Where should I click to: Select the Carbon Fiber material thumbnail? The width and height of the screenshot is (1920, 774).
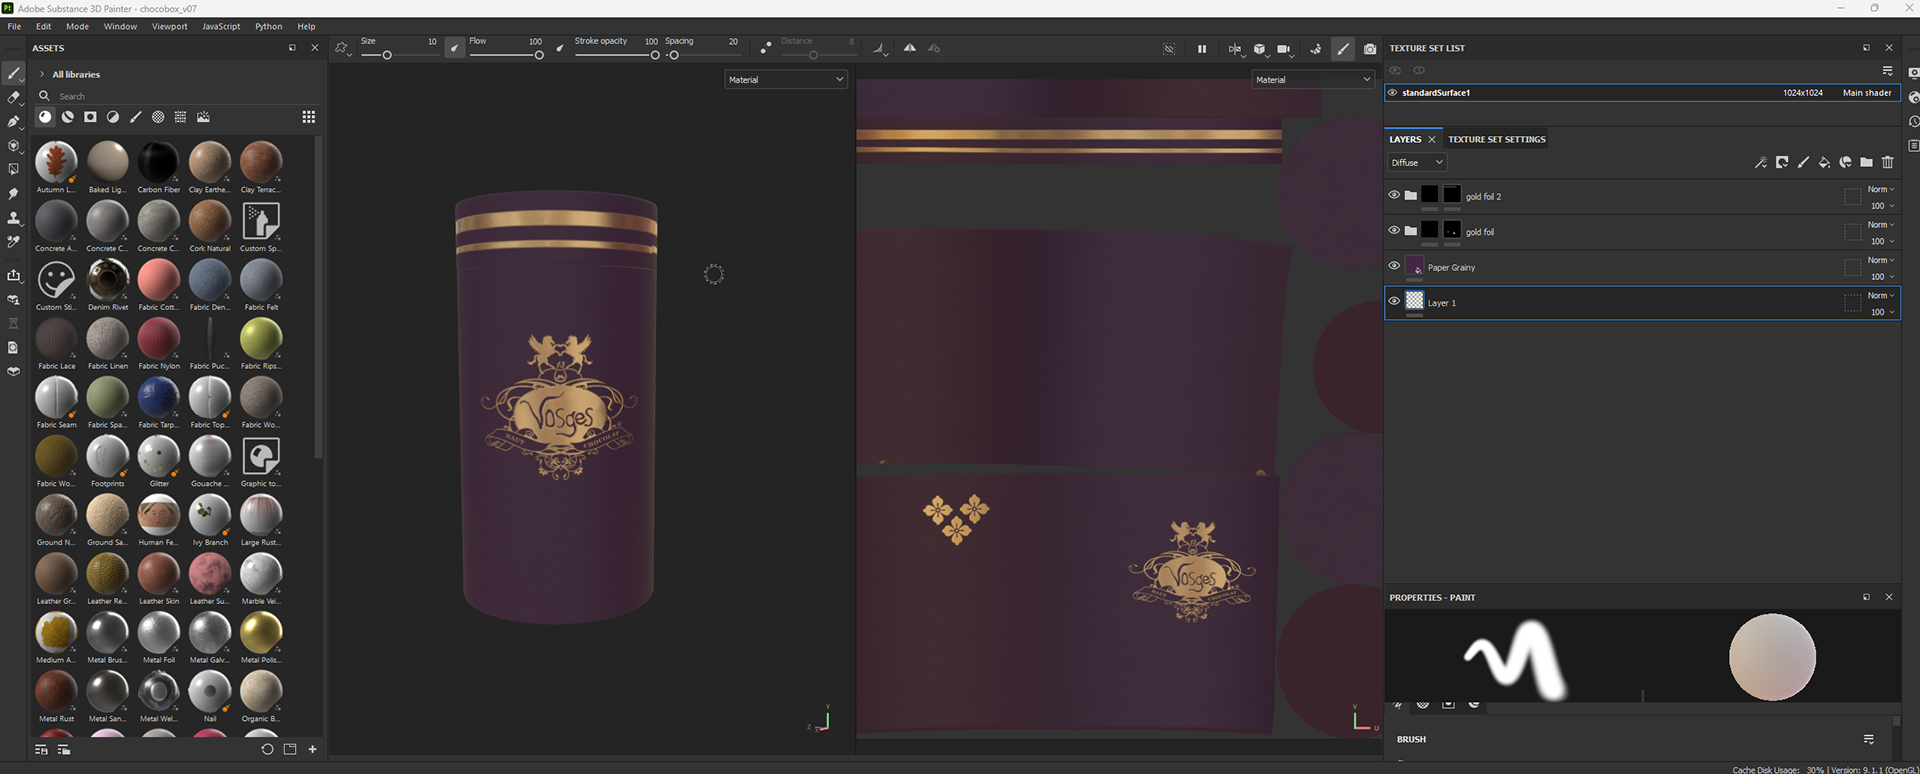(158, 162)
